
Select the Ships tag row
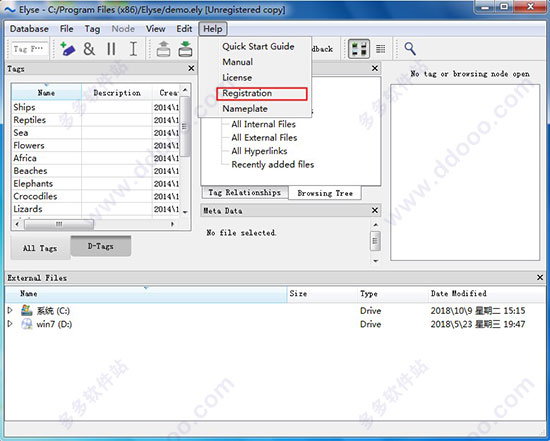tap(95, 107)
